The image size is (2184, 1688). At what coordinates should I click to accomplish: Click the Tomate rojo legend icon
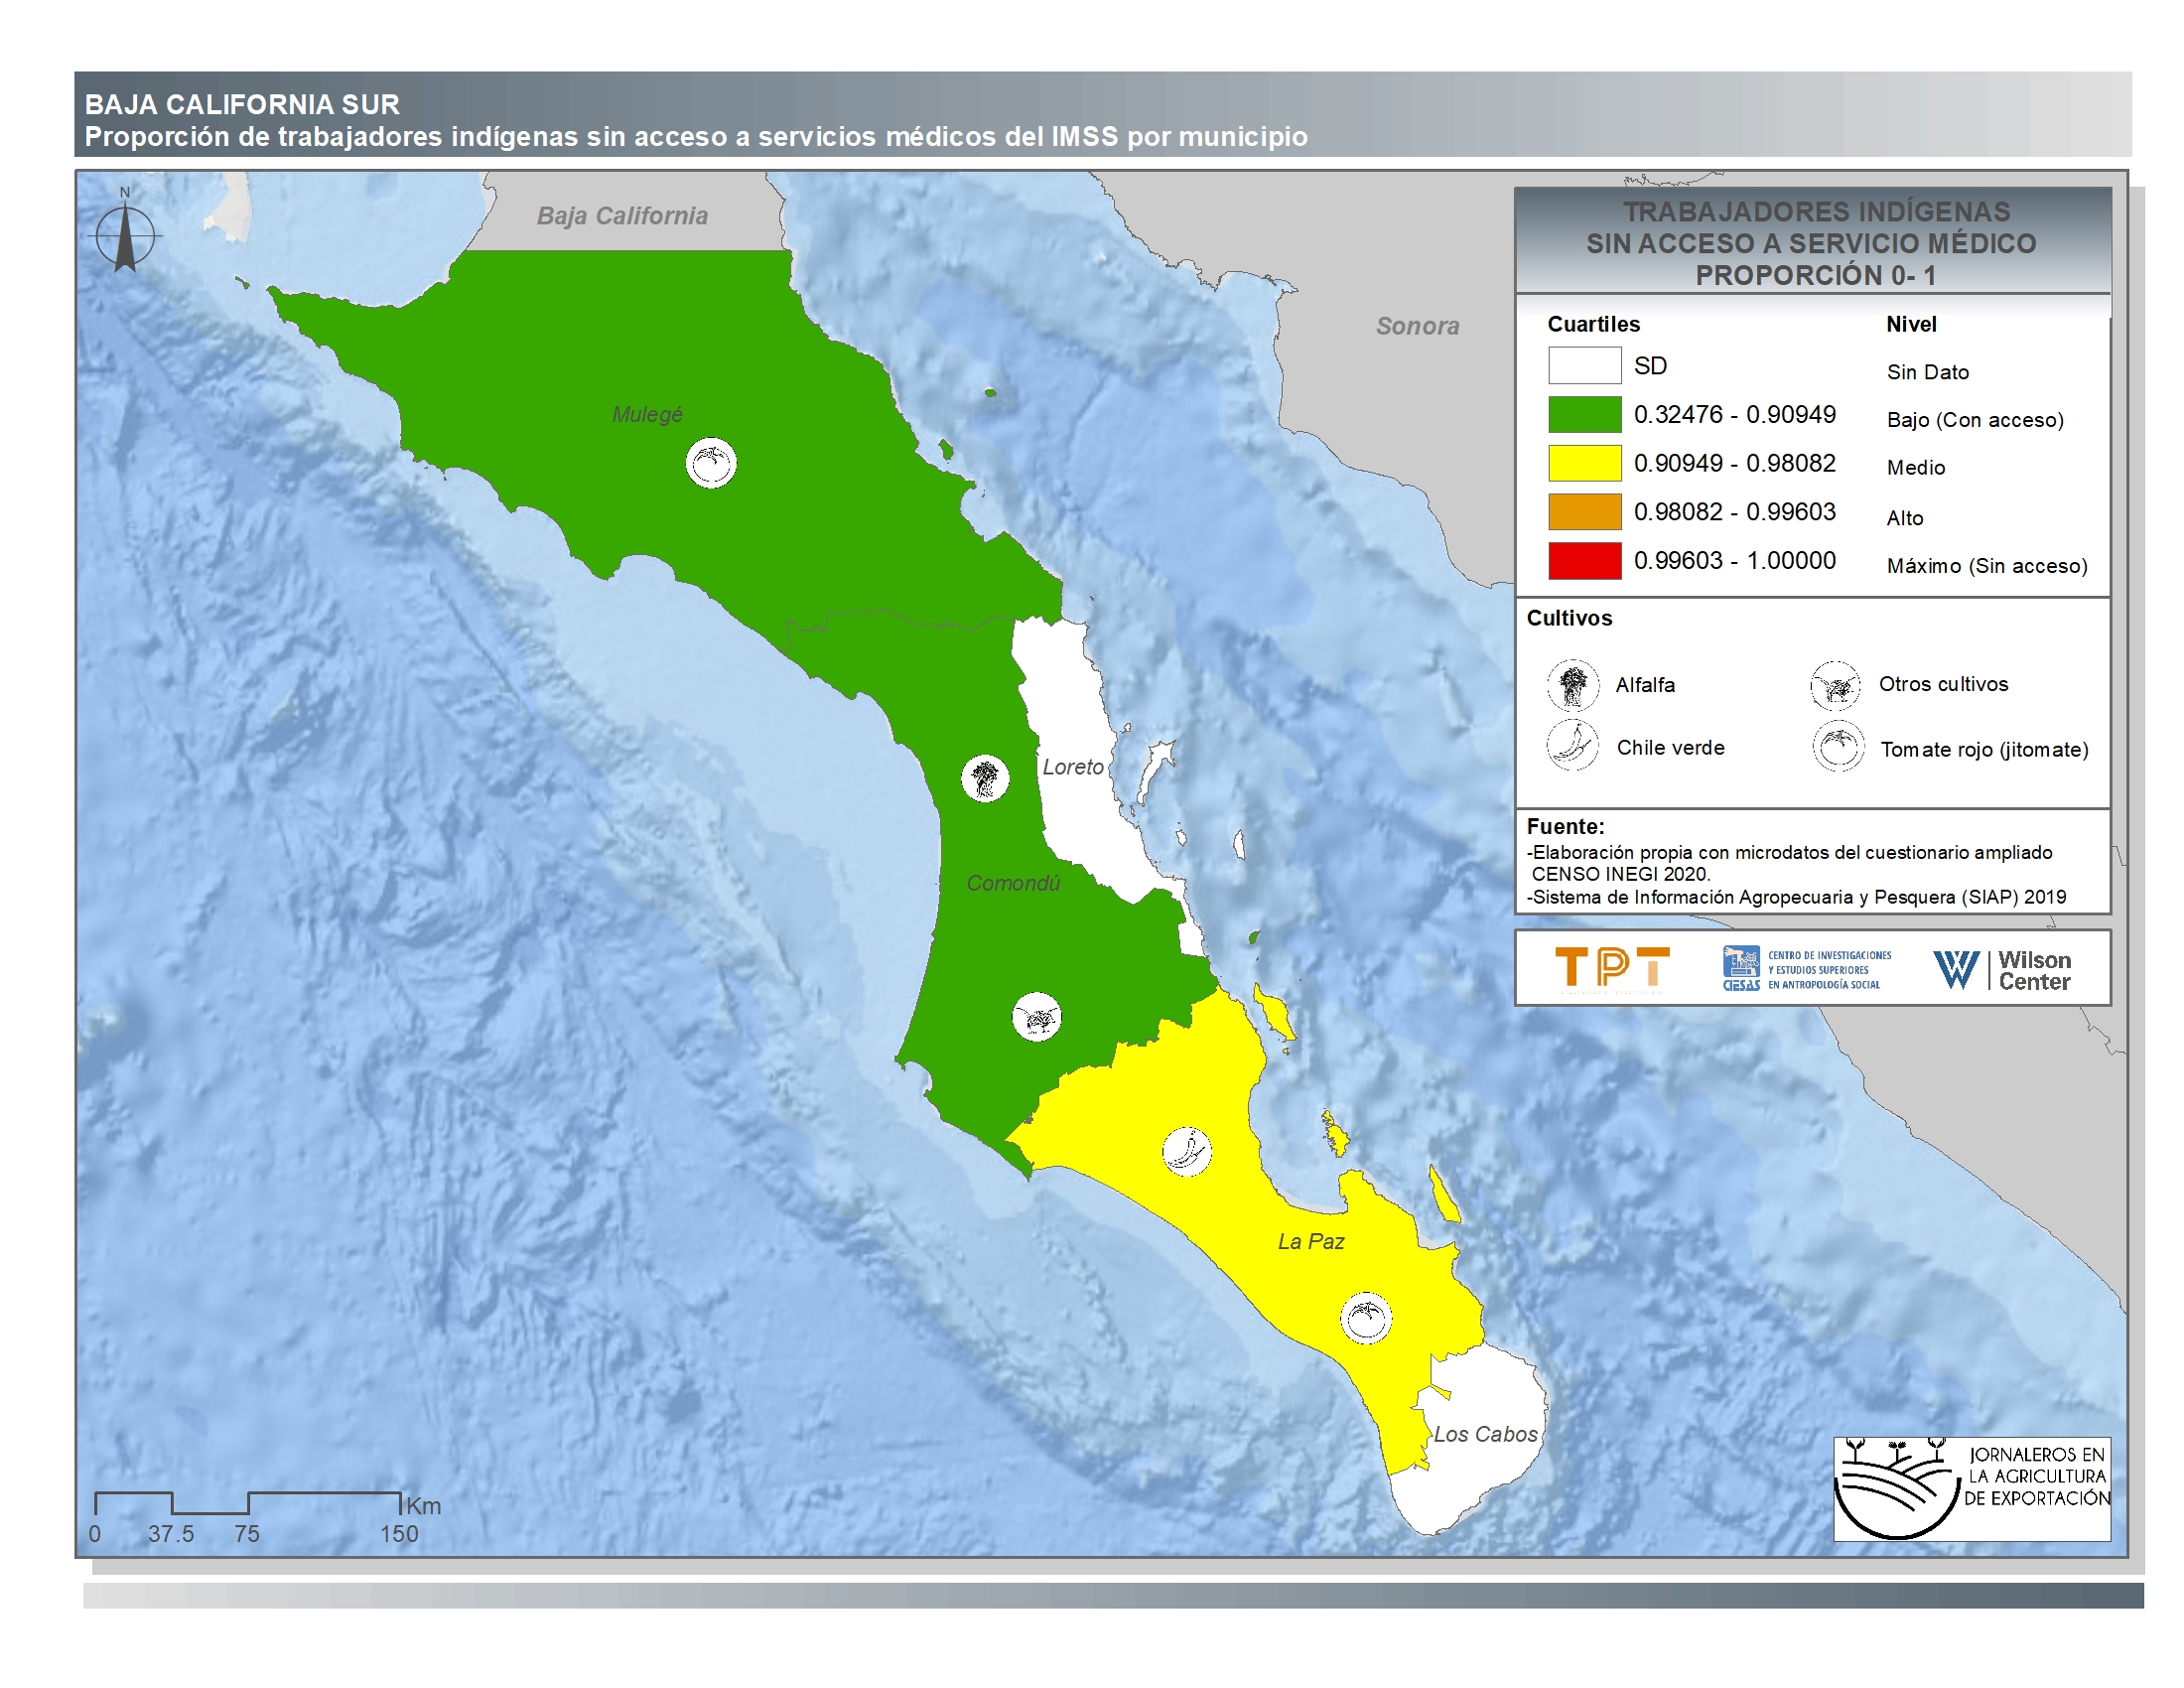click(x=1838, y=747)
